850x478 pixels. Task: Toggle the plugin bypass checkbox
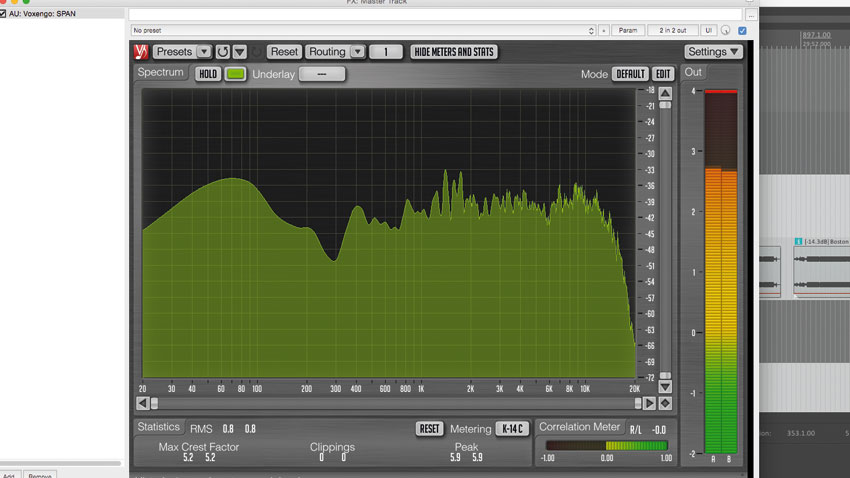[x=742, y=31]
